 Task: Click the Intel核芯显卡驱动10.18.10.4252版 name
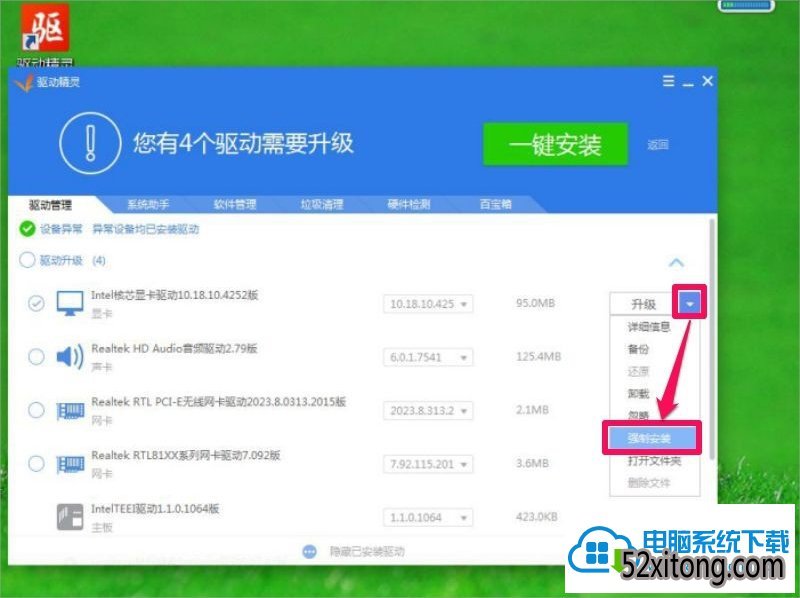(174, 295)
